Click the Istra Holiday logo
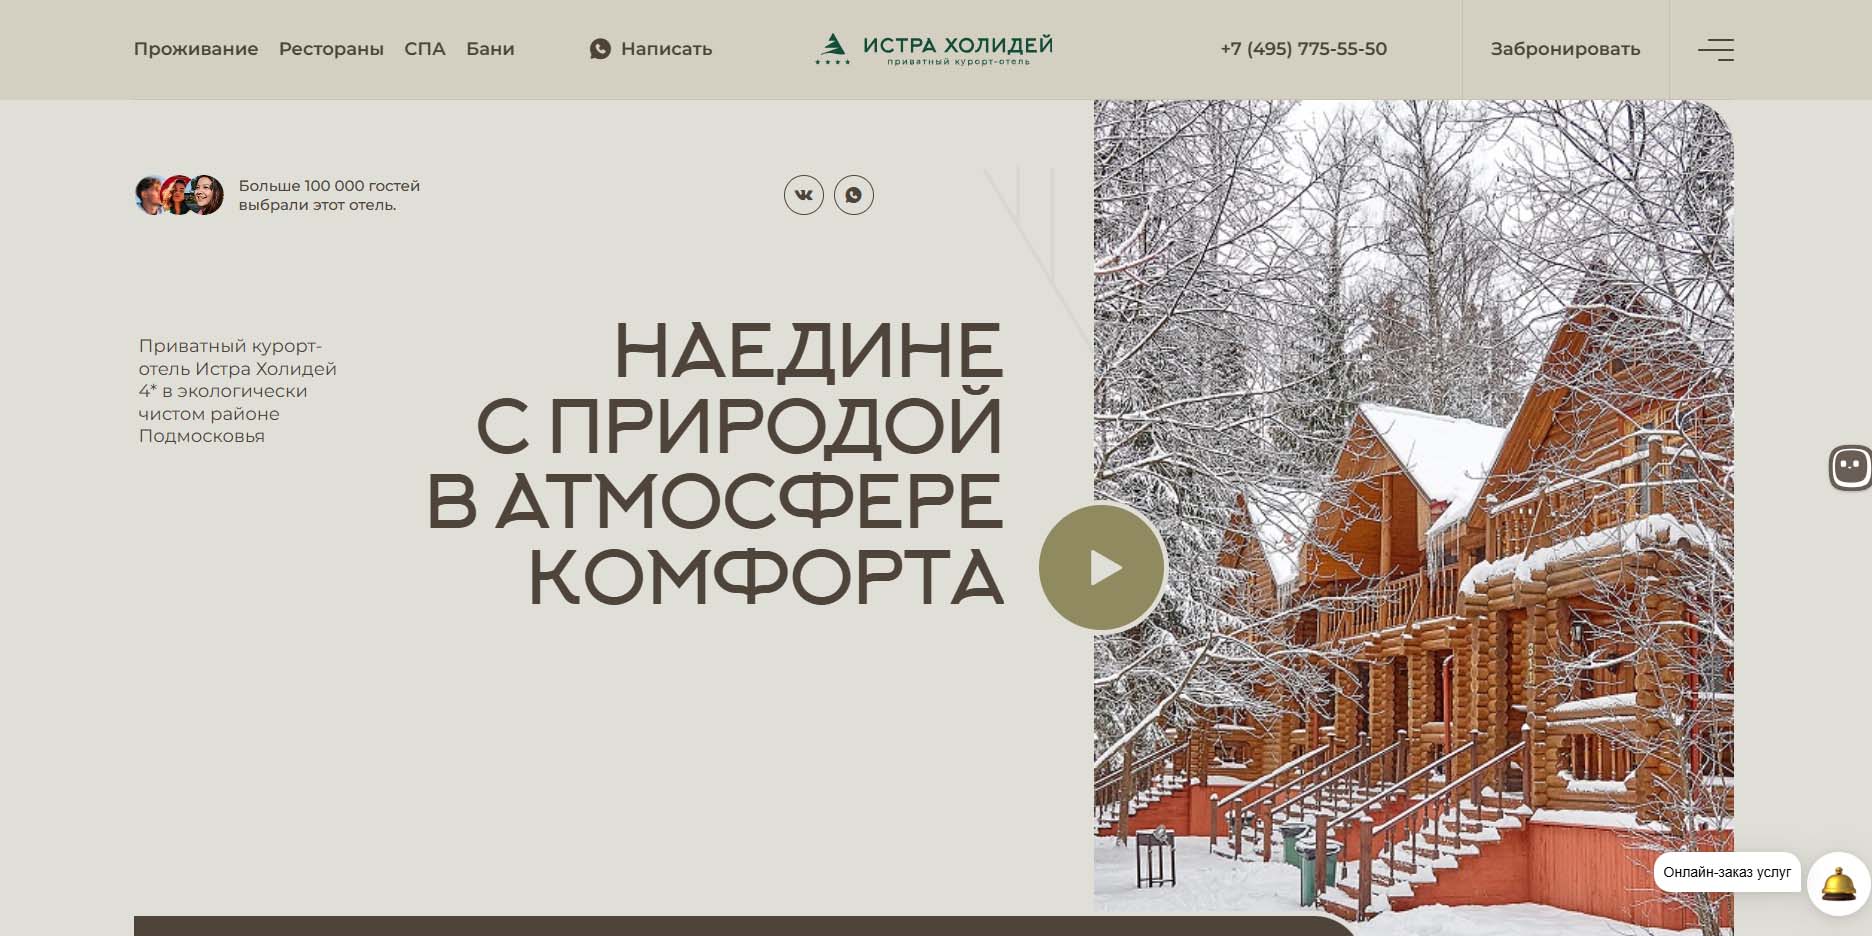Screen dimensions: 1872x936 933,49
